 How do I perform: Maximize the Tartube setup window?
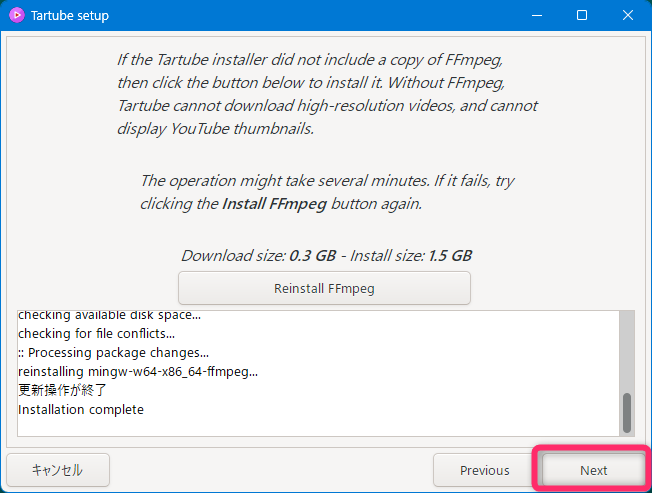582,16
